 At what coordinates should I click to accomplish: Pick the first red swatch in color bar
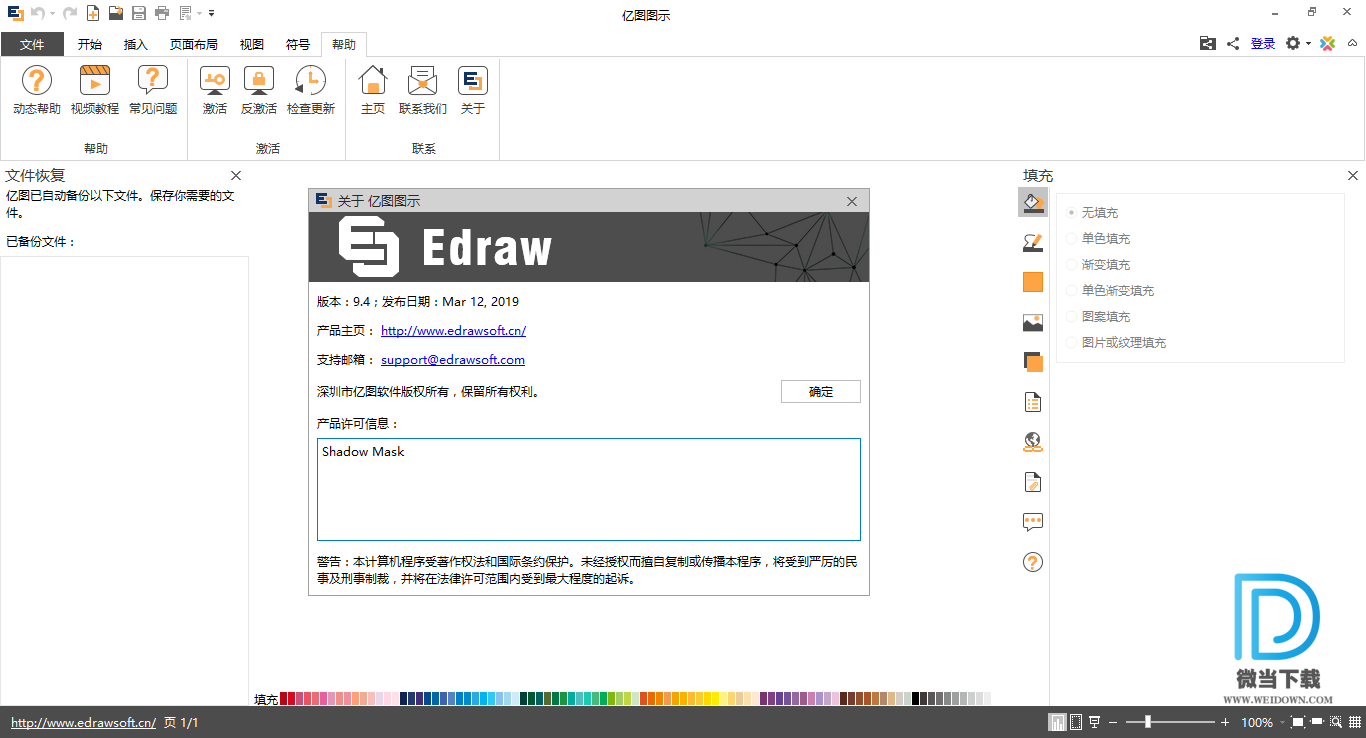pos(284,699)
